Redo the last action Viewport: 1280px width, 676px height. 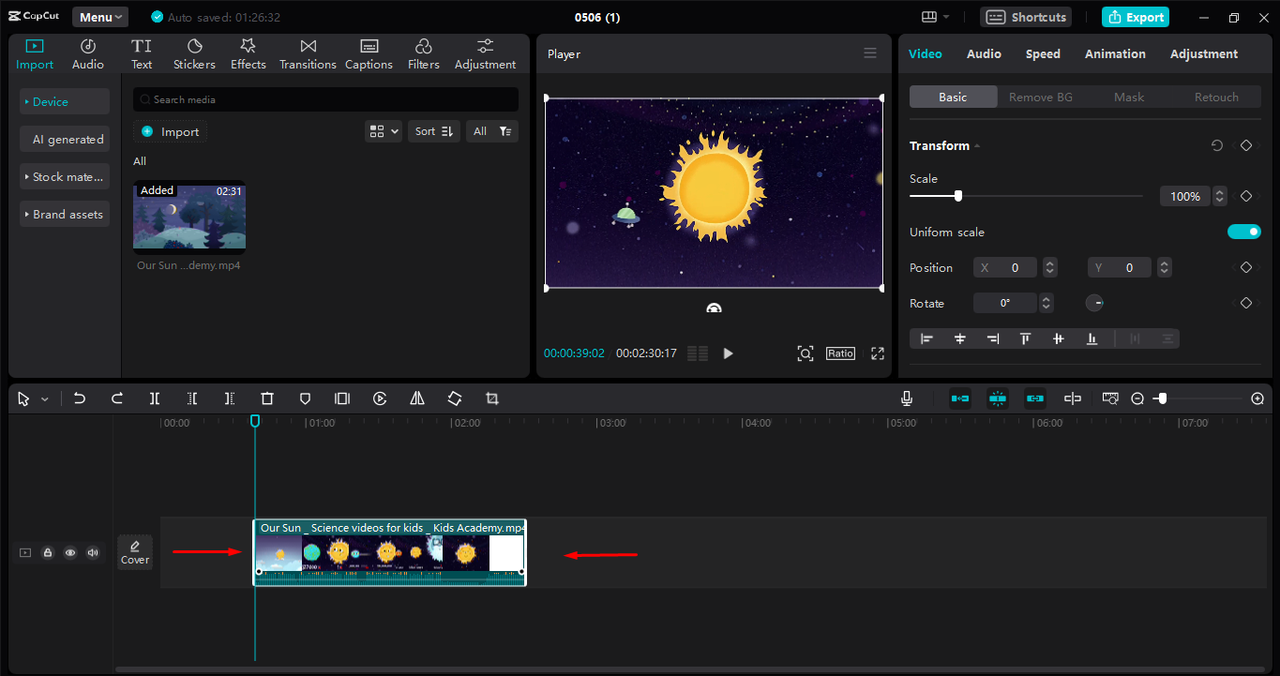click(117, 399)
